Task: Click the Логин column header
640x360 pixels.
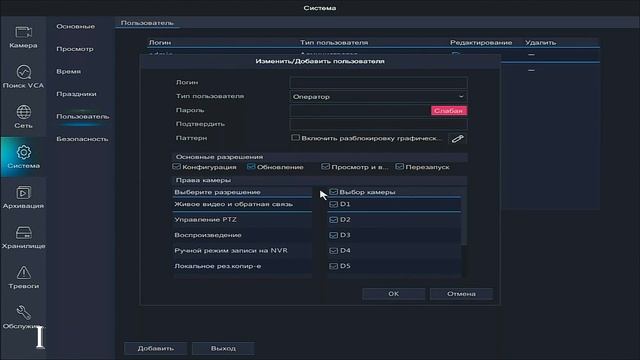Action: point(160,42)
